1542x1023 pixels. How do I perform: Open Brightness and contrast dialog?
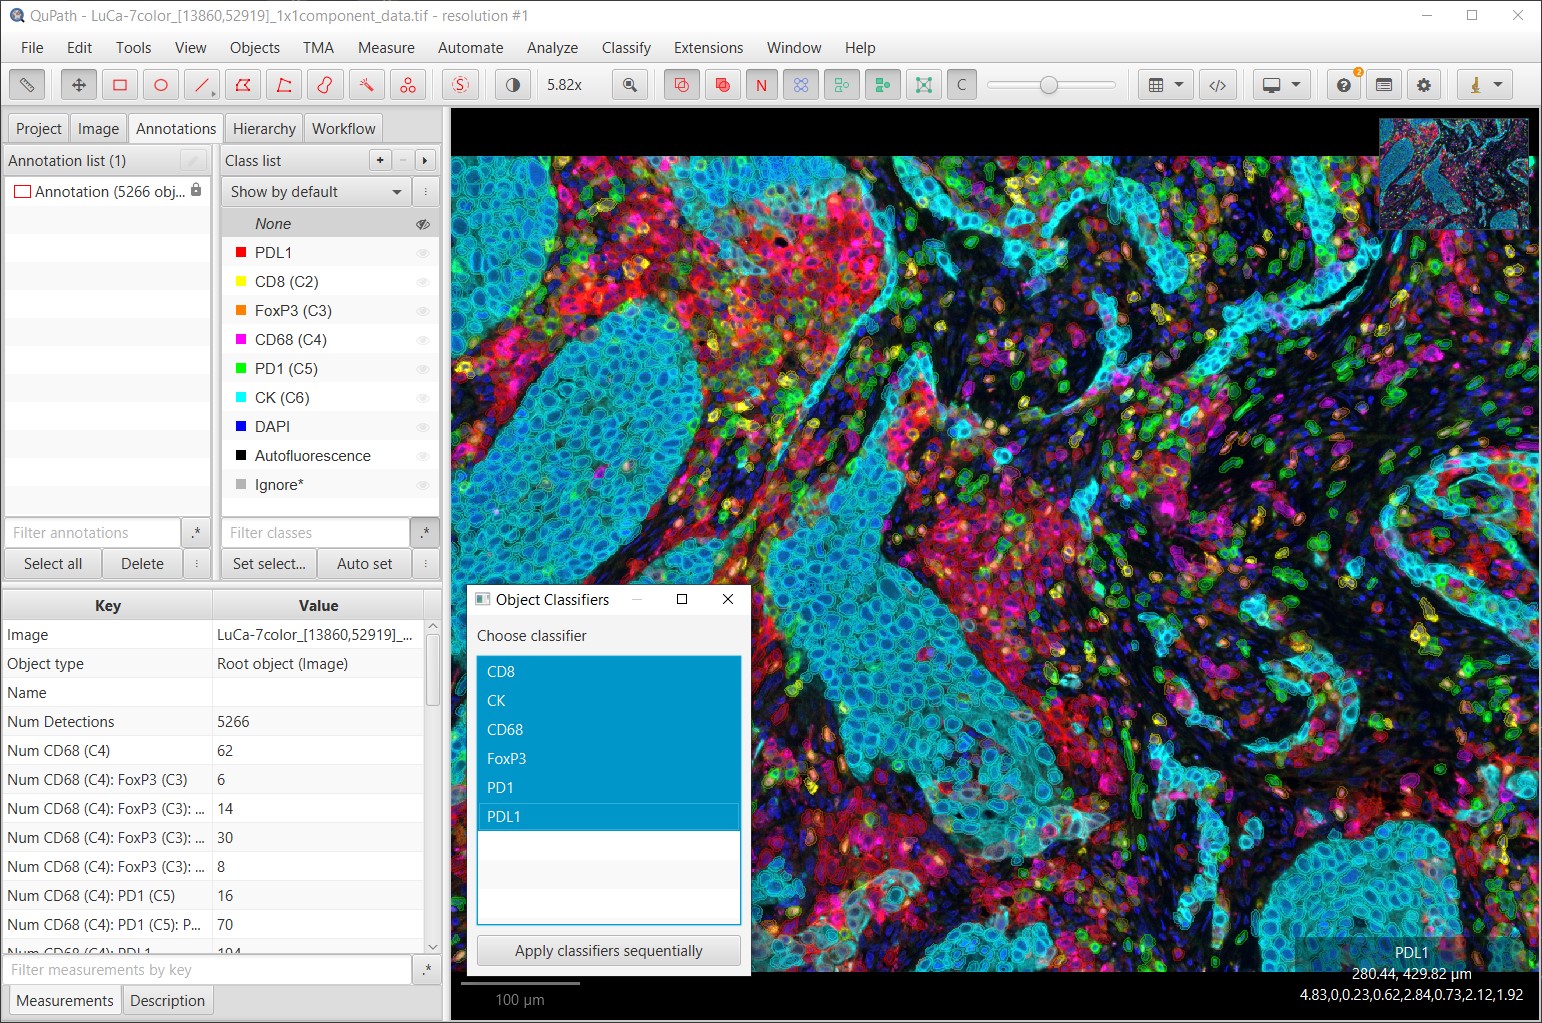pyautogui.click(x=513, y=85)
